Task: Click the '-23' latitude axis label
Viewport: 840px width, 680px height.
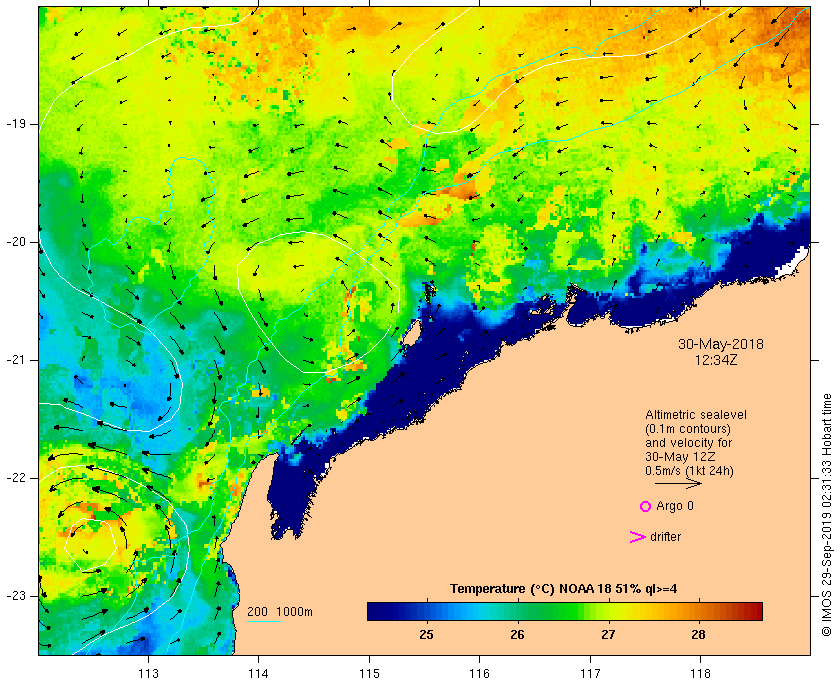Action: point(15,596)
